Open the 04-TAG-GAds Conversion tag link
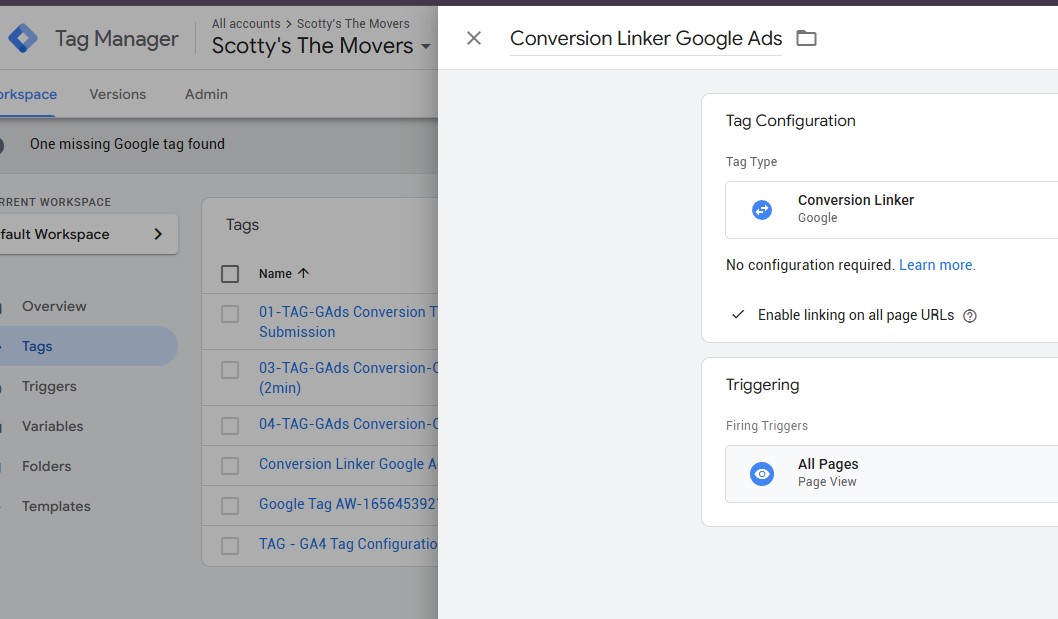 [348, 424]
